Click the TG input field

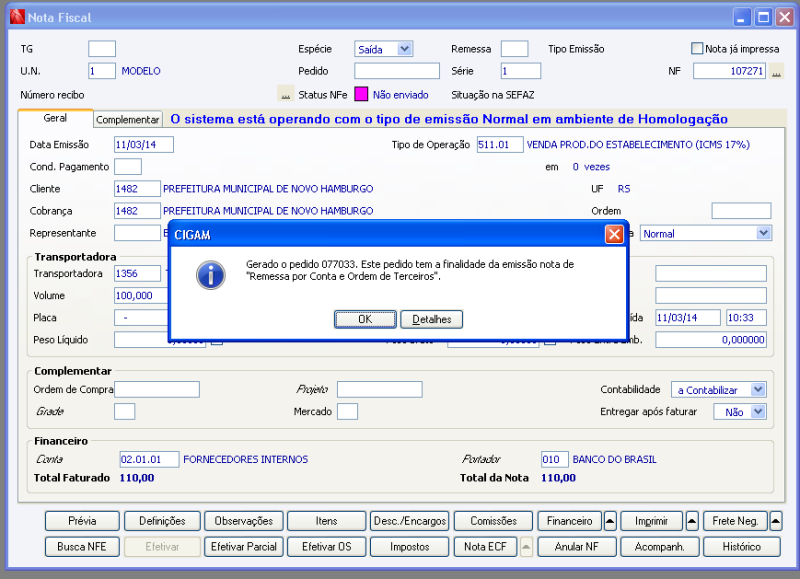pyautogui.click(x=102, y=49)
